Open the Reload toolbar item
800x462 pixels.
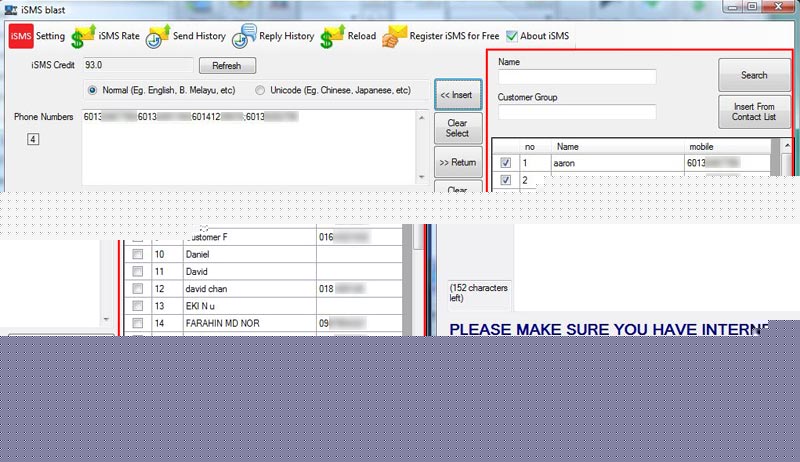tap(362, 36)
